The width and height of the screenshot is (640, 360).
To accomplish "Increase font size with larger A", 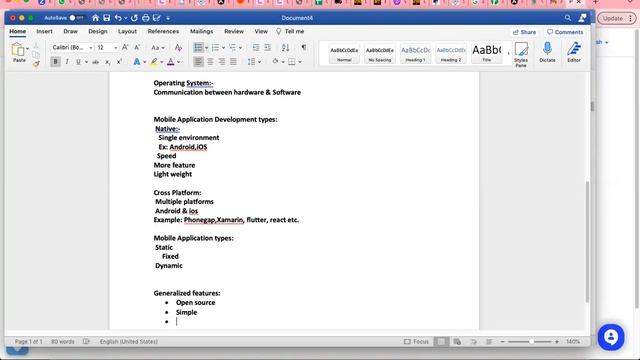I will [125, 47].
